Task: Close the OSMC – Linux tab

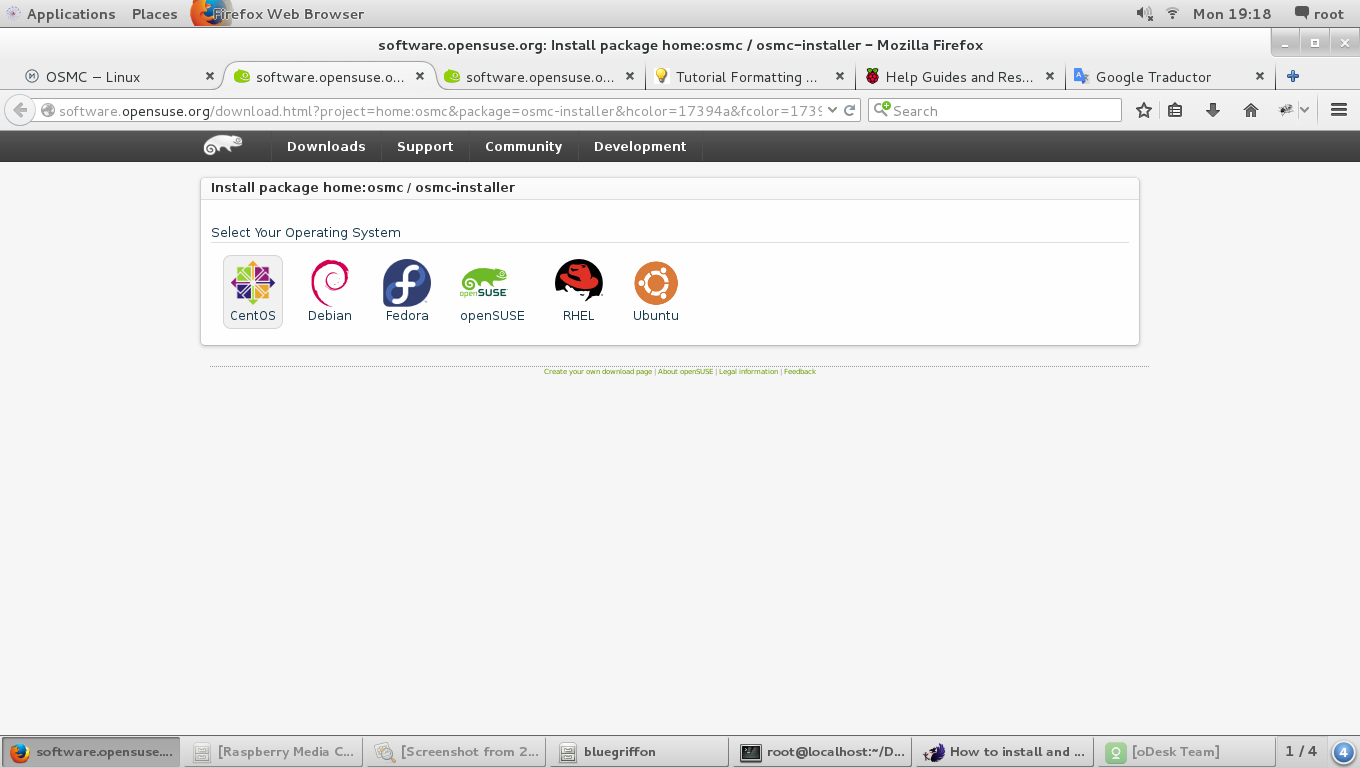Action: 210,76
